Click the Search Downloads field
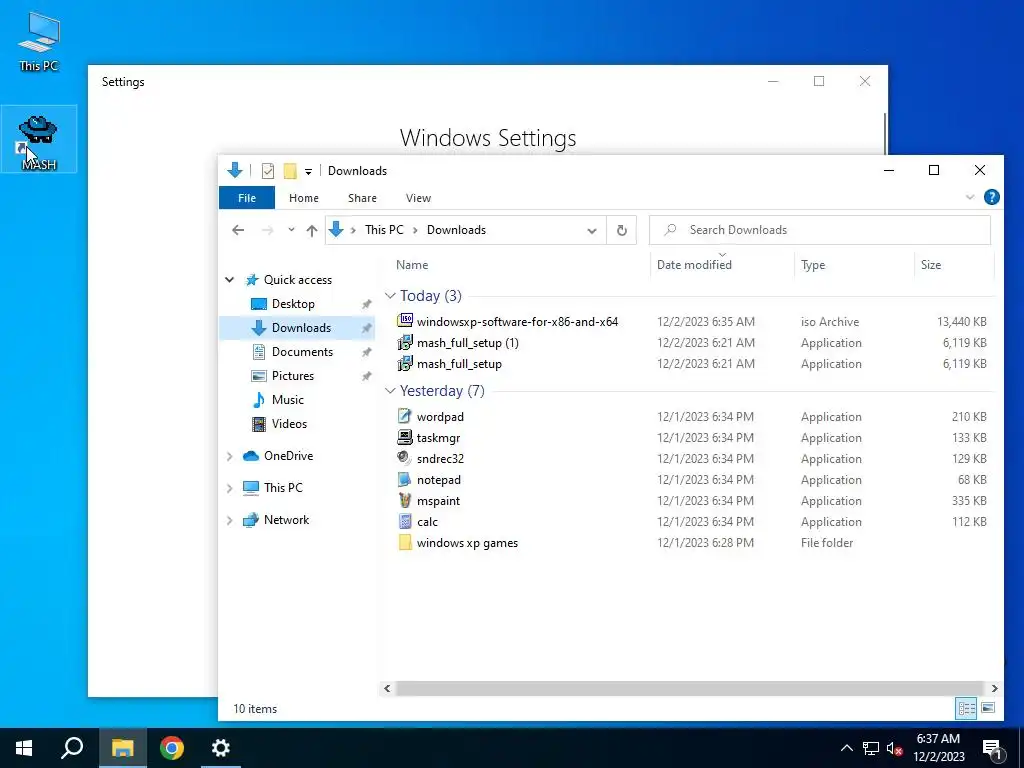This screenshot has height=768, width=1024. pos(820,230)
